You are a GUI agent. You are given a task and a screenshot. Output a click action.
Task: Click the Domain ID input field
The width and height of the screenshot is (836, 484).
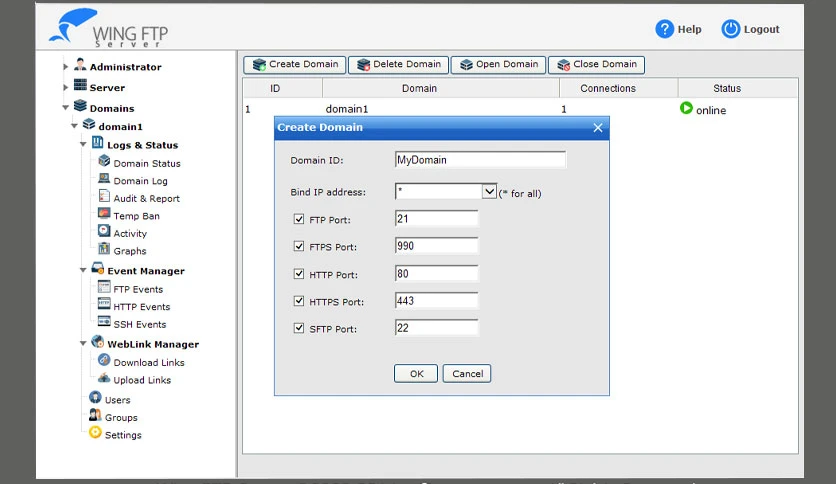(480, 159)
